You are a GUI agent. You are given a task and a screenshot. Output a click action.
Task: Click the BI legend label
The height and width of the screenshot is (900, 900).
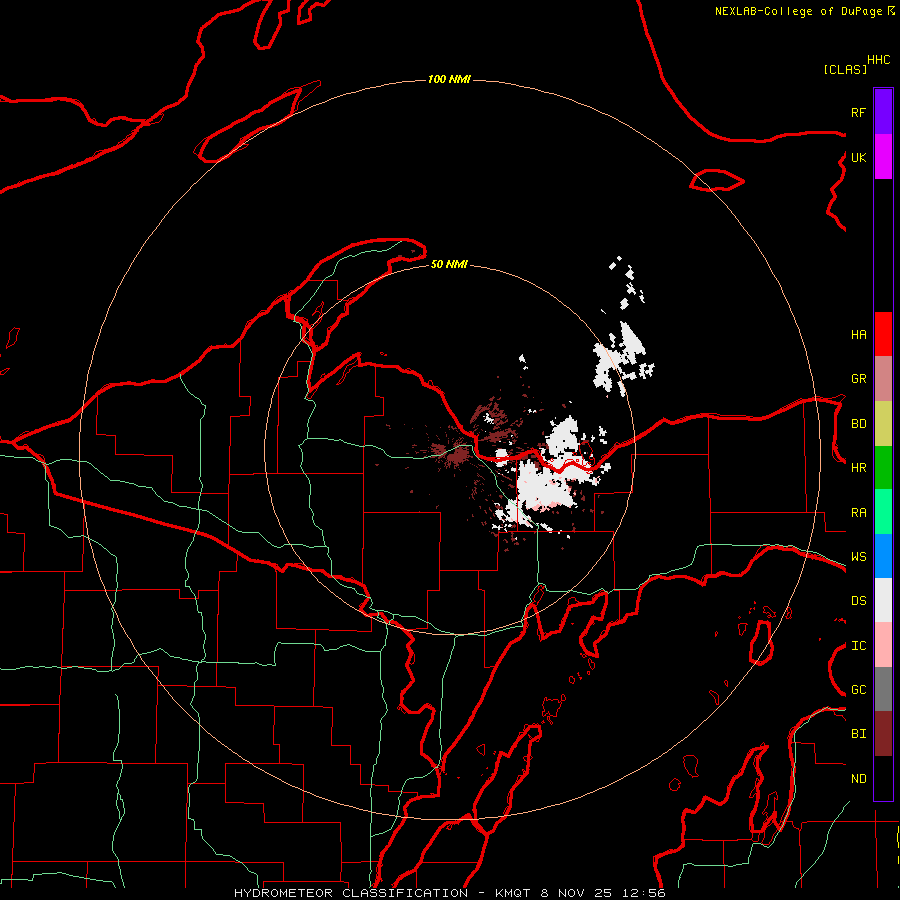click(858, 734)
